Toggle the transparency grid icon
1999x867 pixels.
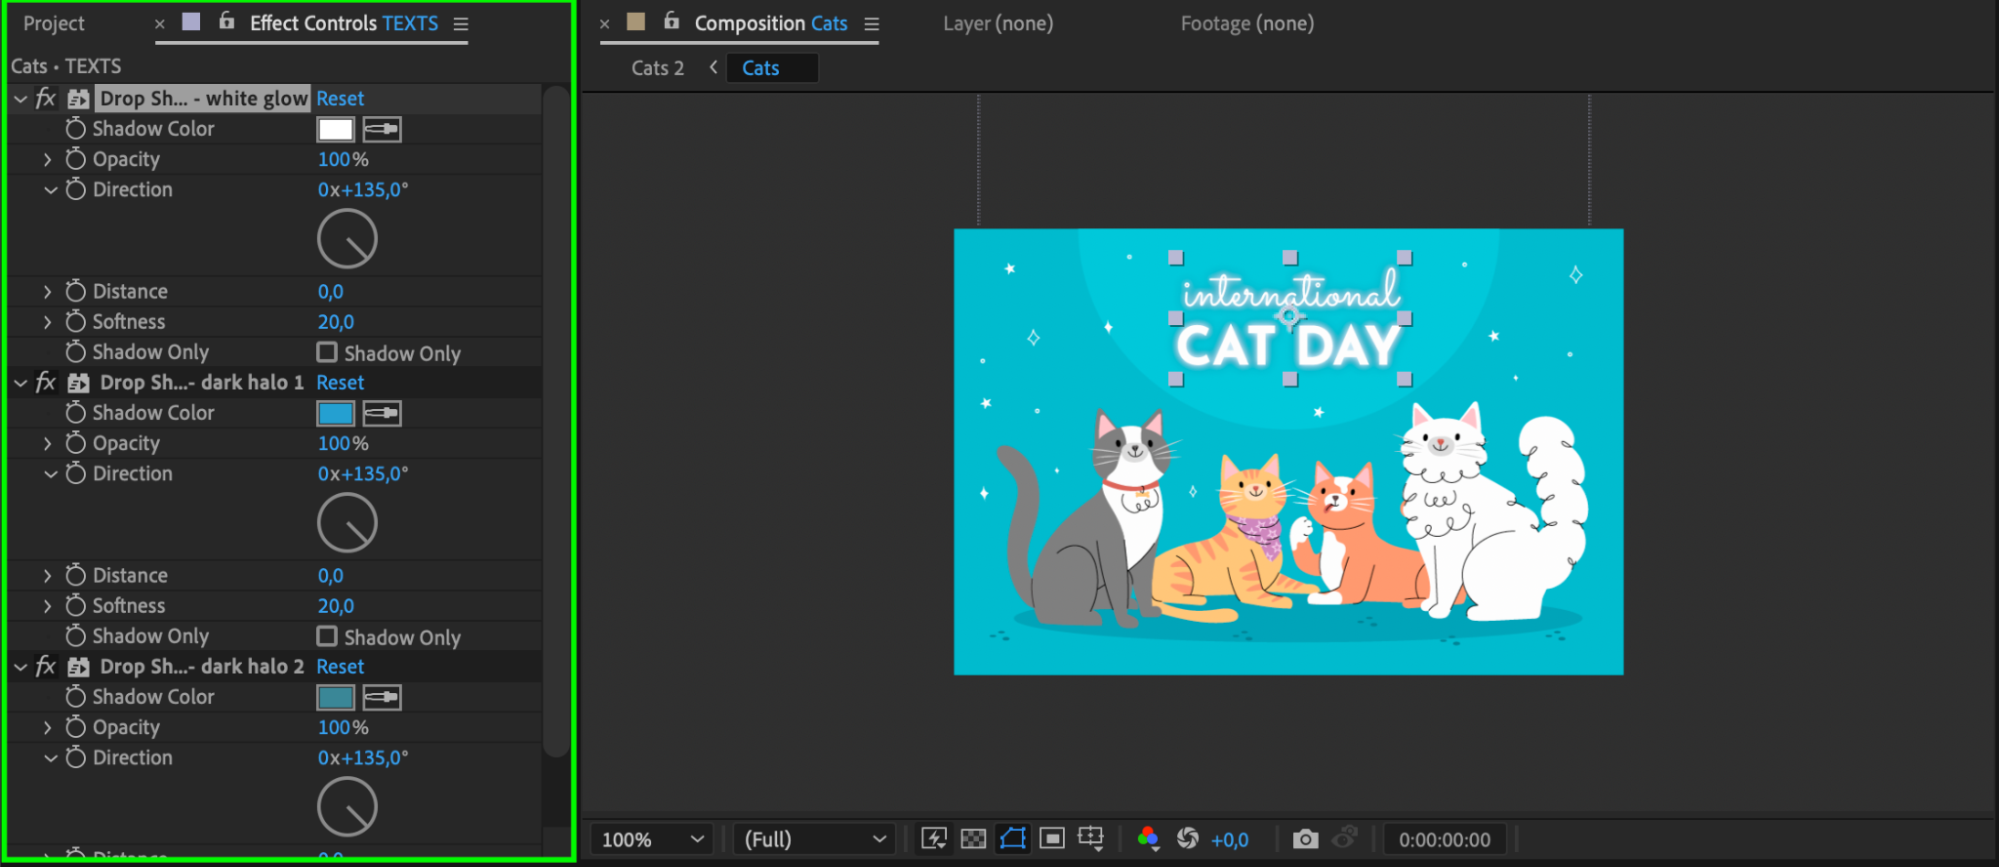tap(972, 839)
